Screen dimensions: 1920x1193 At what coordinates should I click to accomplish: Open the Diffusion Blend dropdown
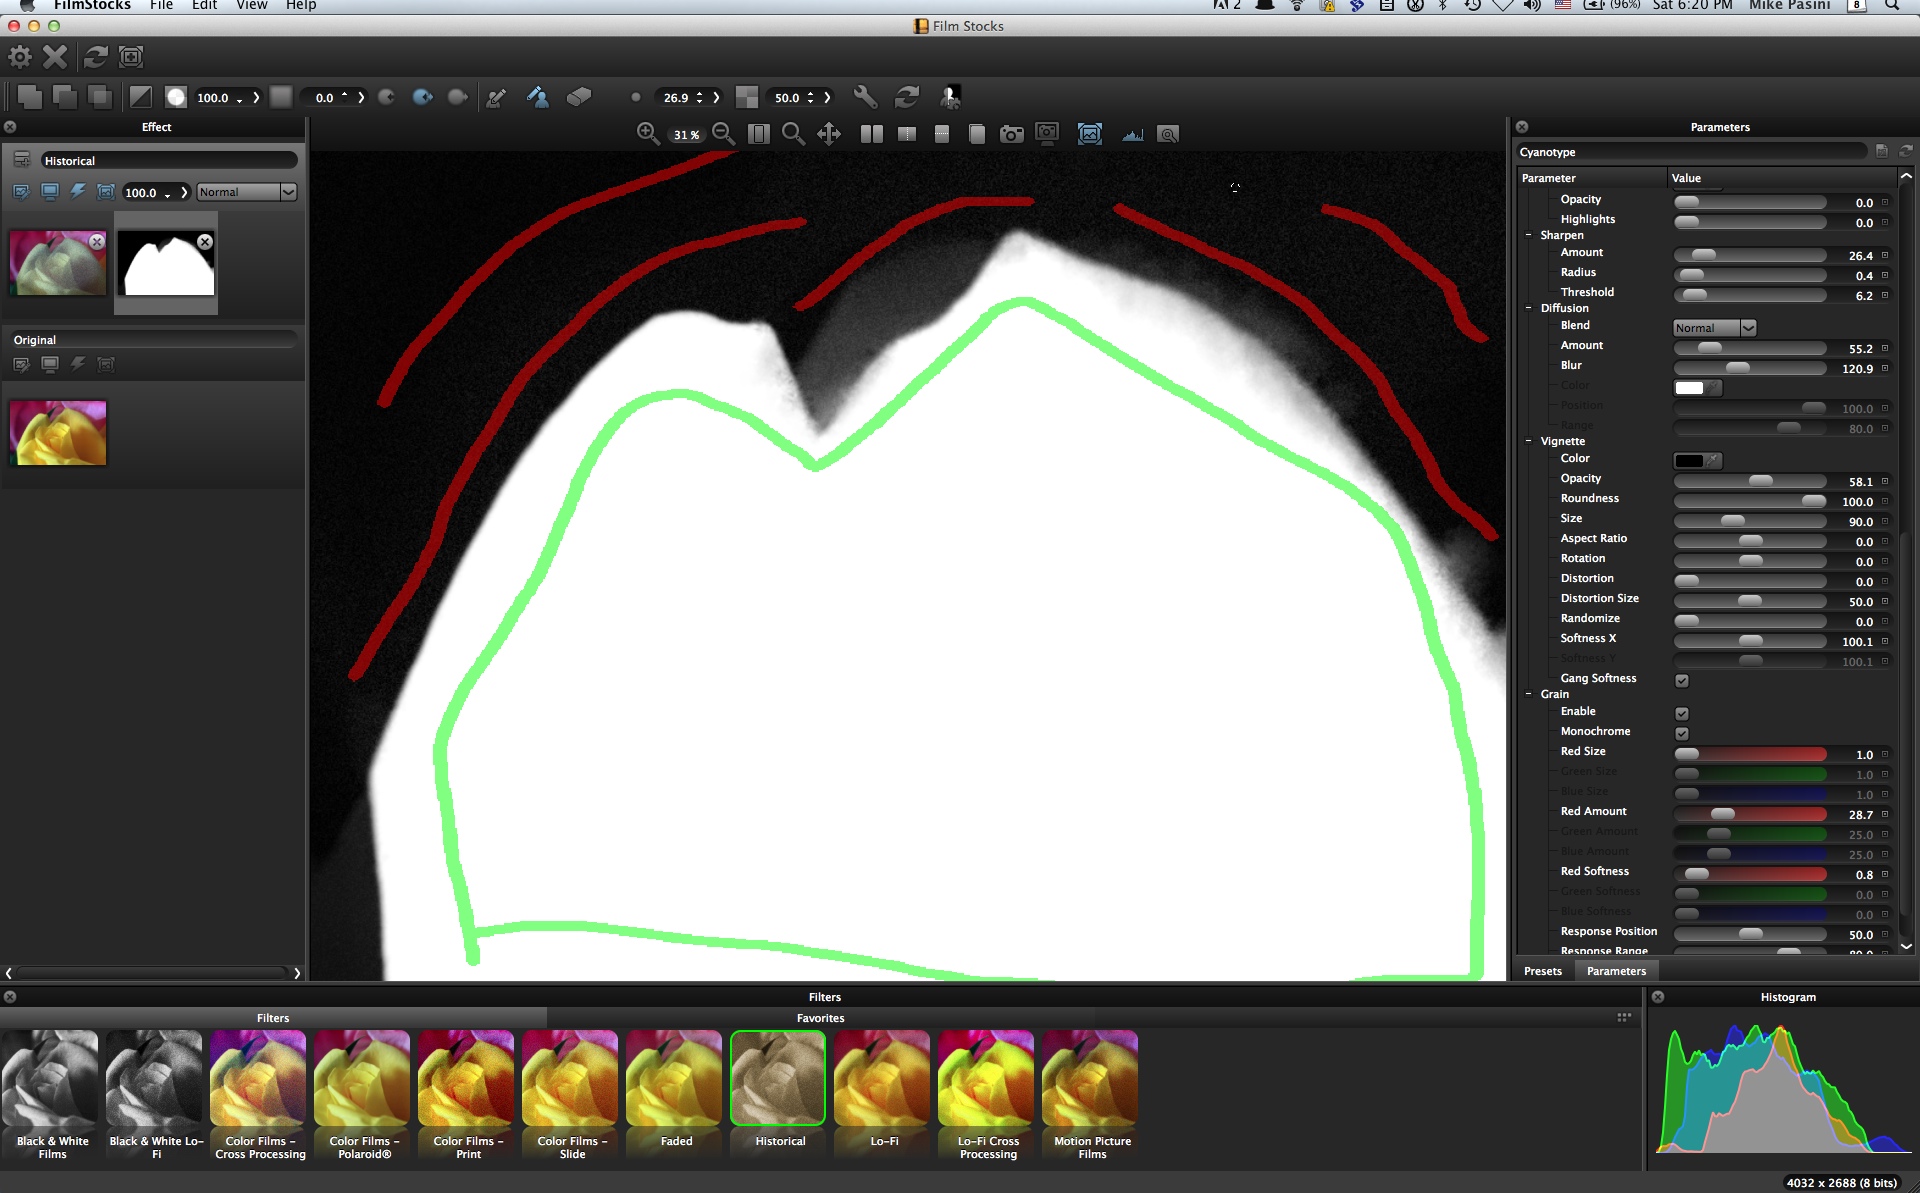pos(1714,328)
